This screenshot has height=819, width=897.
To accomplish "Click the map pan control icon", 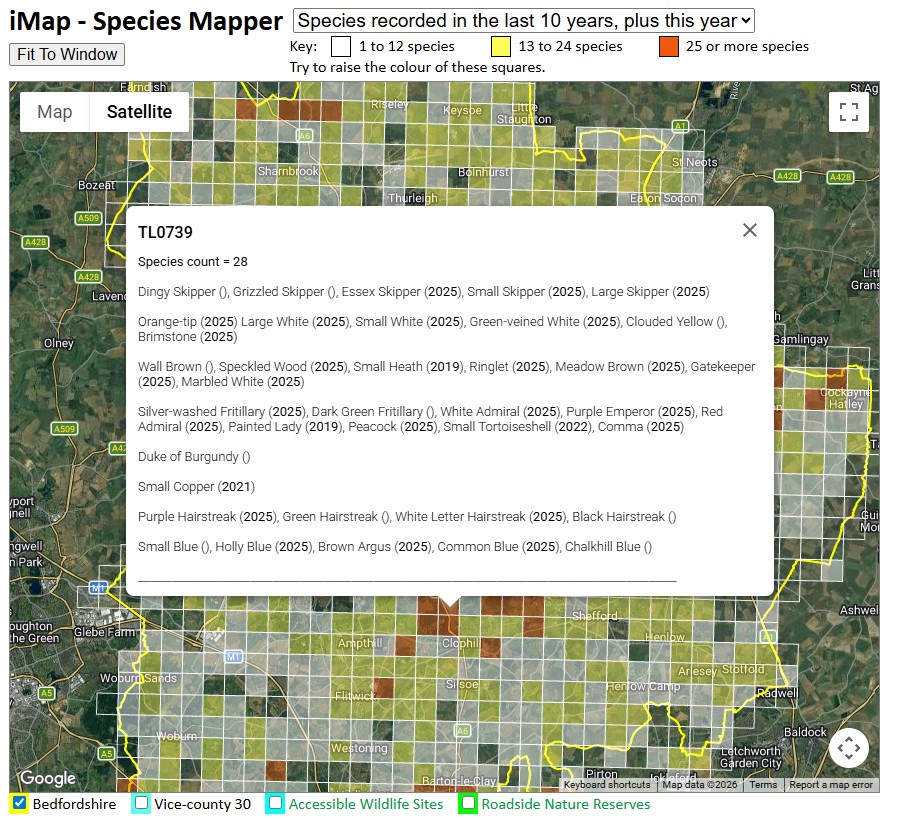I will coord(849,748).
